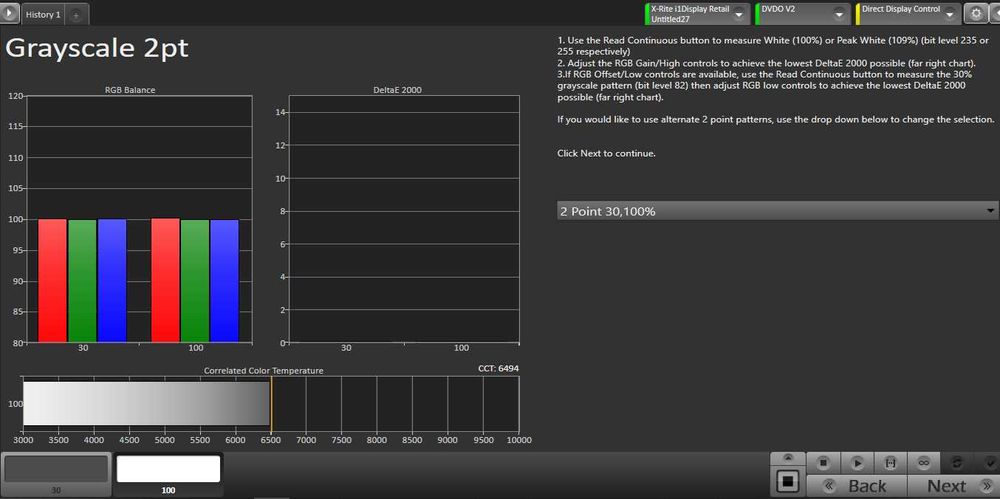The width and height of the screenshot is (1000, 499).
Task: Expand the 2 Point 30,100% pattern selector
Action: pyautogui.click(x=777, y=211)
